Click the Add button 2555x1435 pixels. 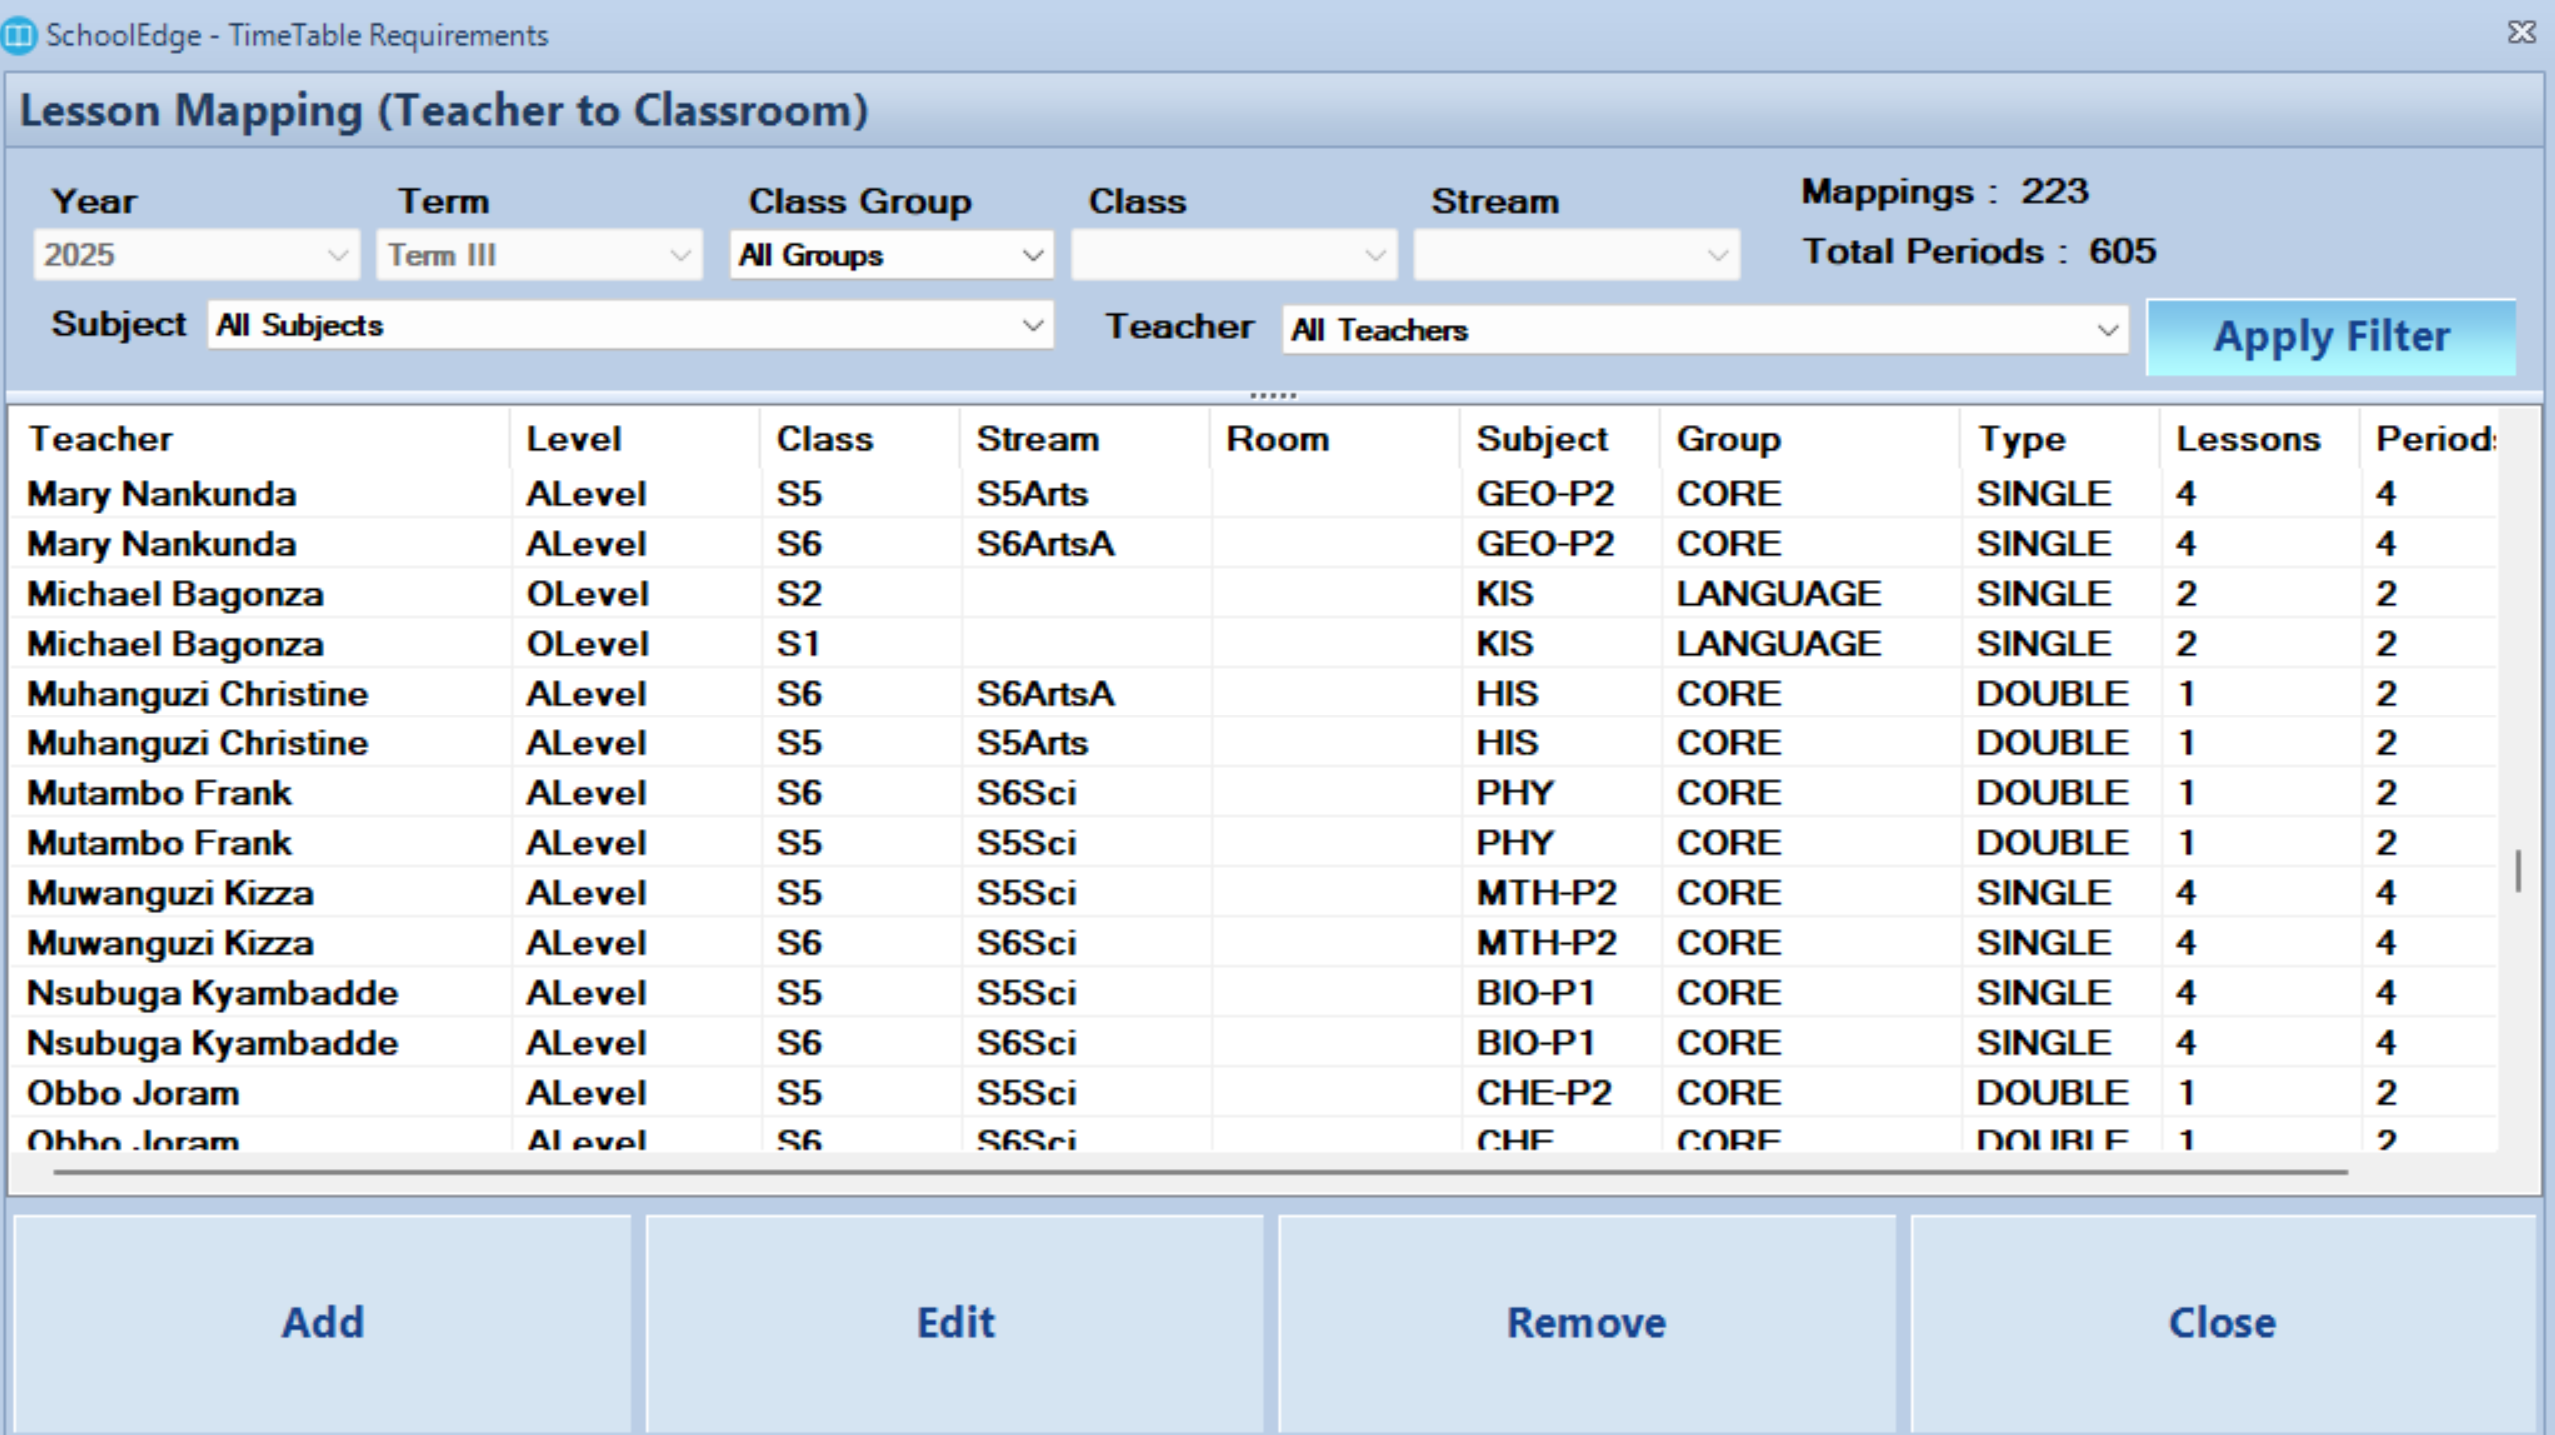322,1323
